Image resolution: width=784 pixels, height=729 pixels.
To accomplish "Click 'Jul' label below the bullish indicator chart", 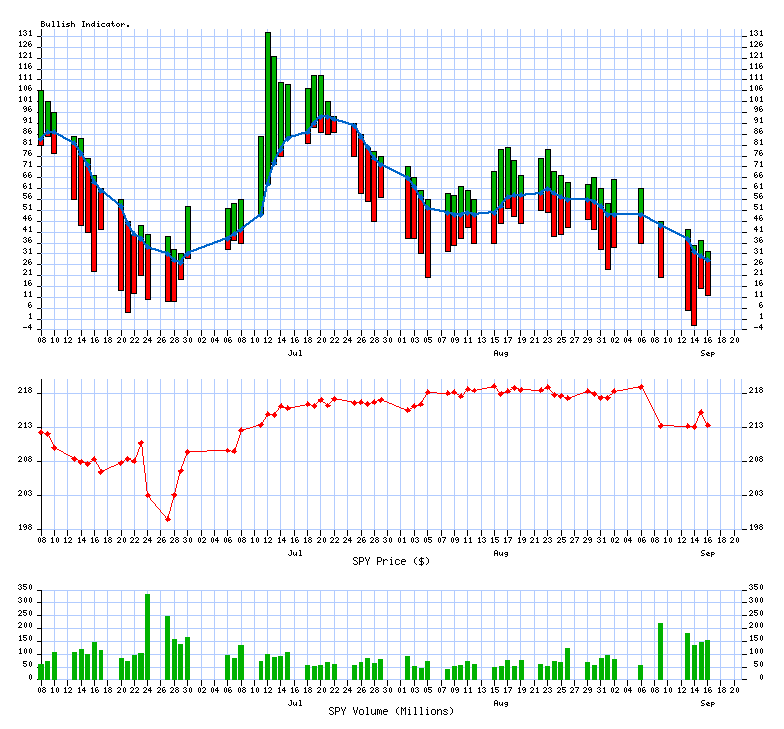I will (x=295, y=353).
